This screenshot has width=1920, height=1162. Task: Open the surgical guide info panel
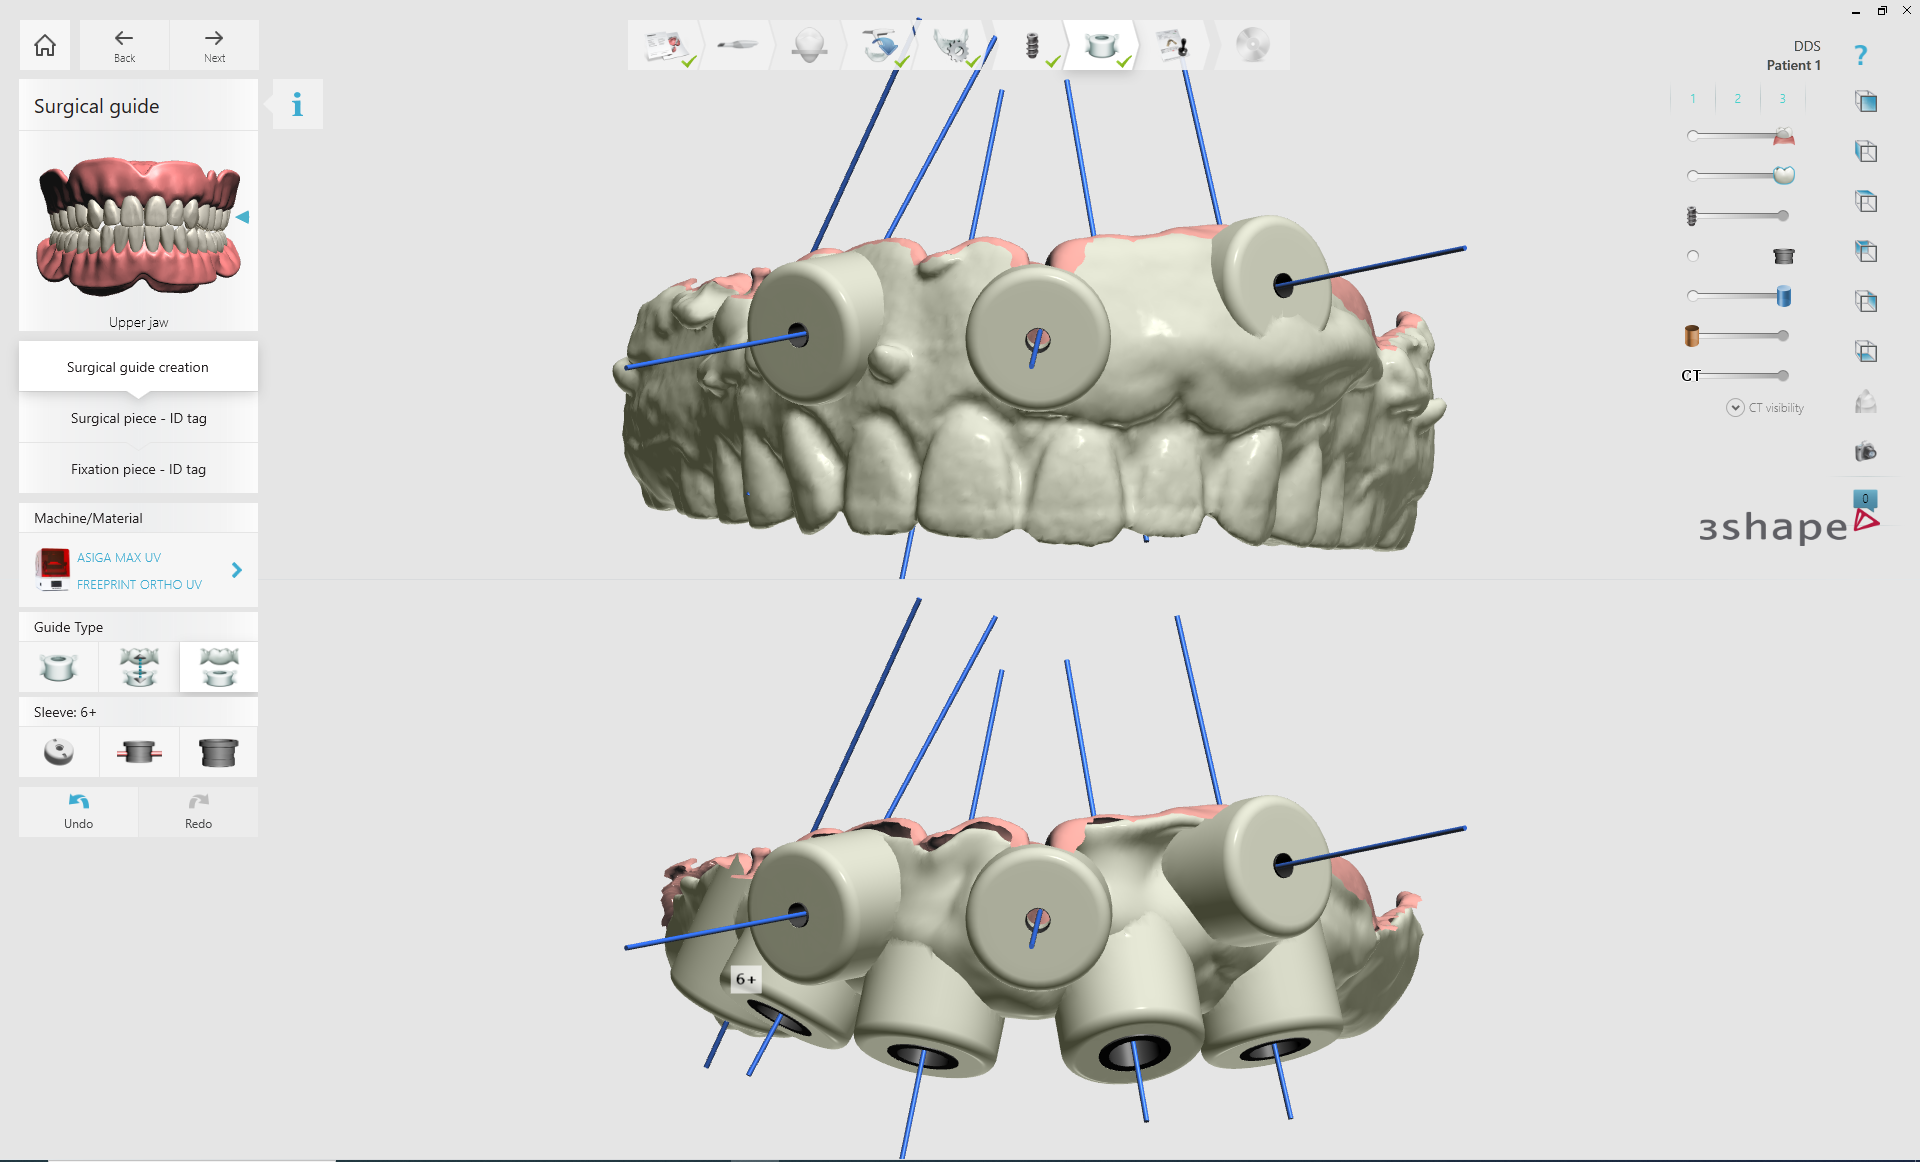[x=296, y=104]
